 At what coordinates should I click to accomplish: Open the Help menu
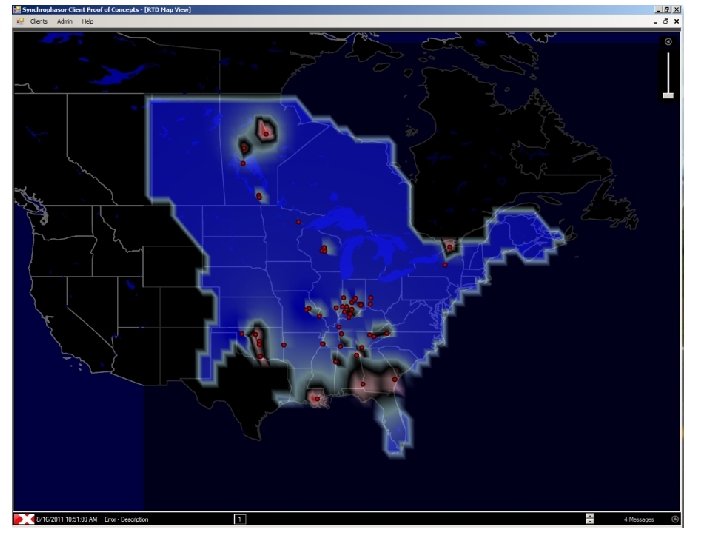87,21
